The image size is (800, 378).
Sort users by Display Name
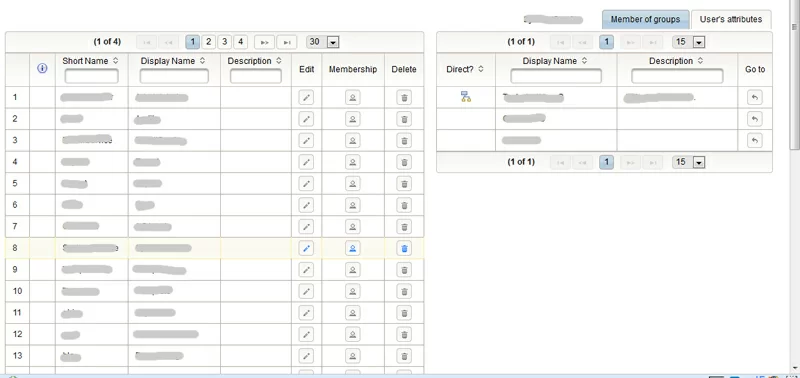coord(202,61)
